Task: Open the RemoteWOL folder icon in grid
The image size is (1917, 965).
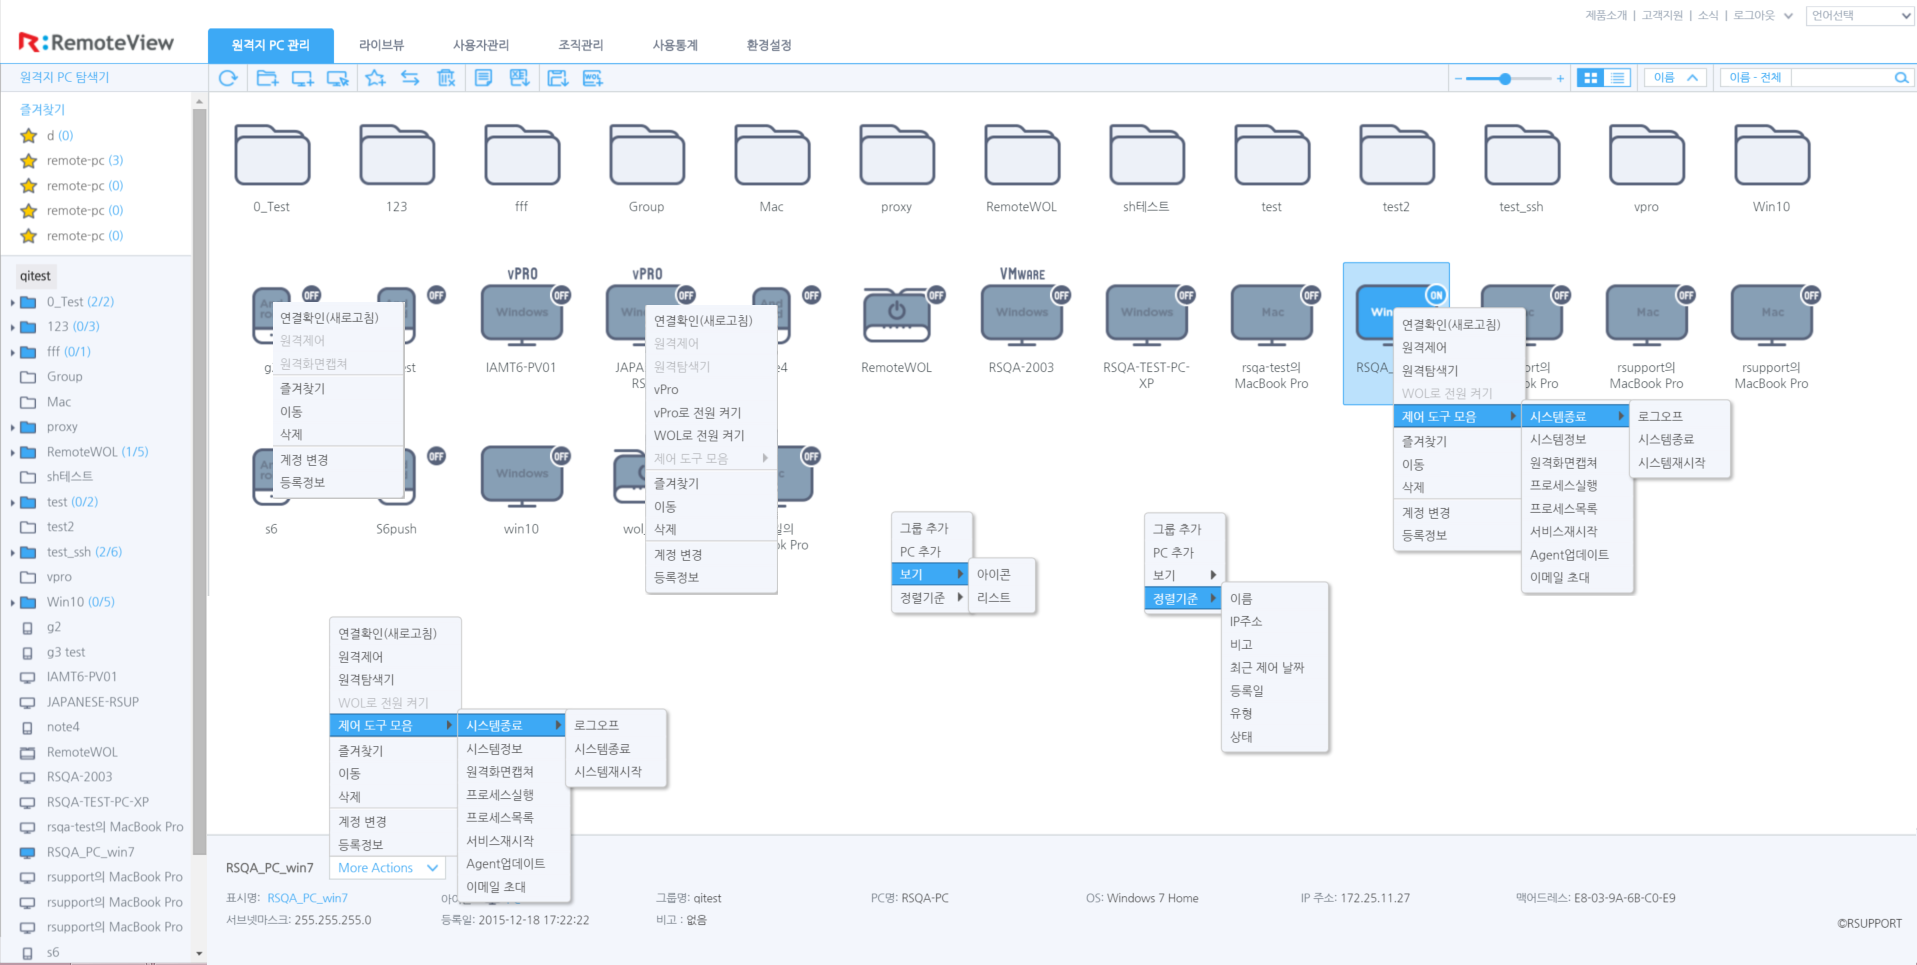Action: 1021,155
